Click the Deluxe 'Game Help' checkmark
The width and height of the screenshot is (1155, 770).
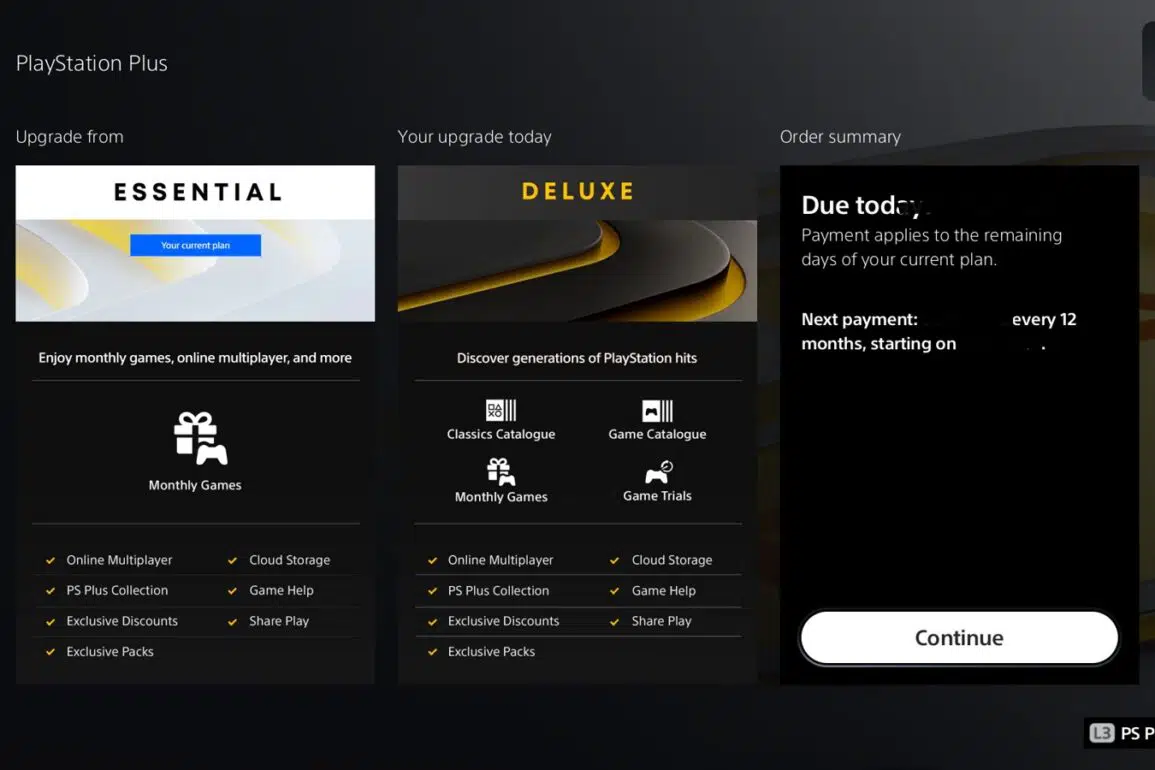click(614, 591)
